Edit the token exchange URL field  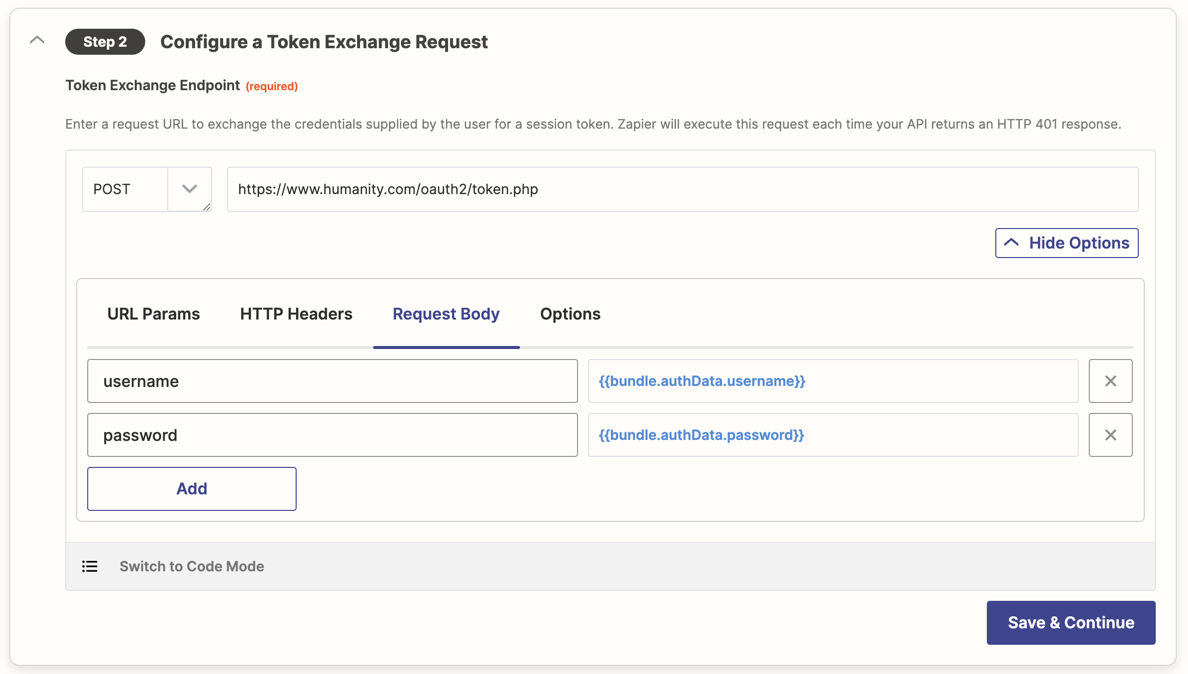pyautogui.click(x=682, y=189)
